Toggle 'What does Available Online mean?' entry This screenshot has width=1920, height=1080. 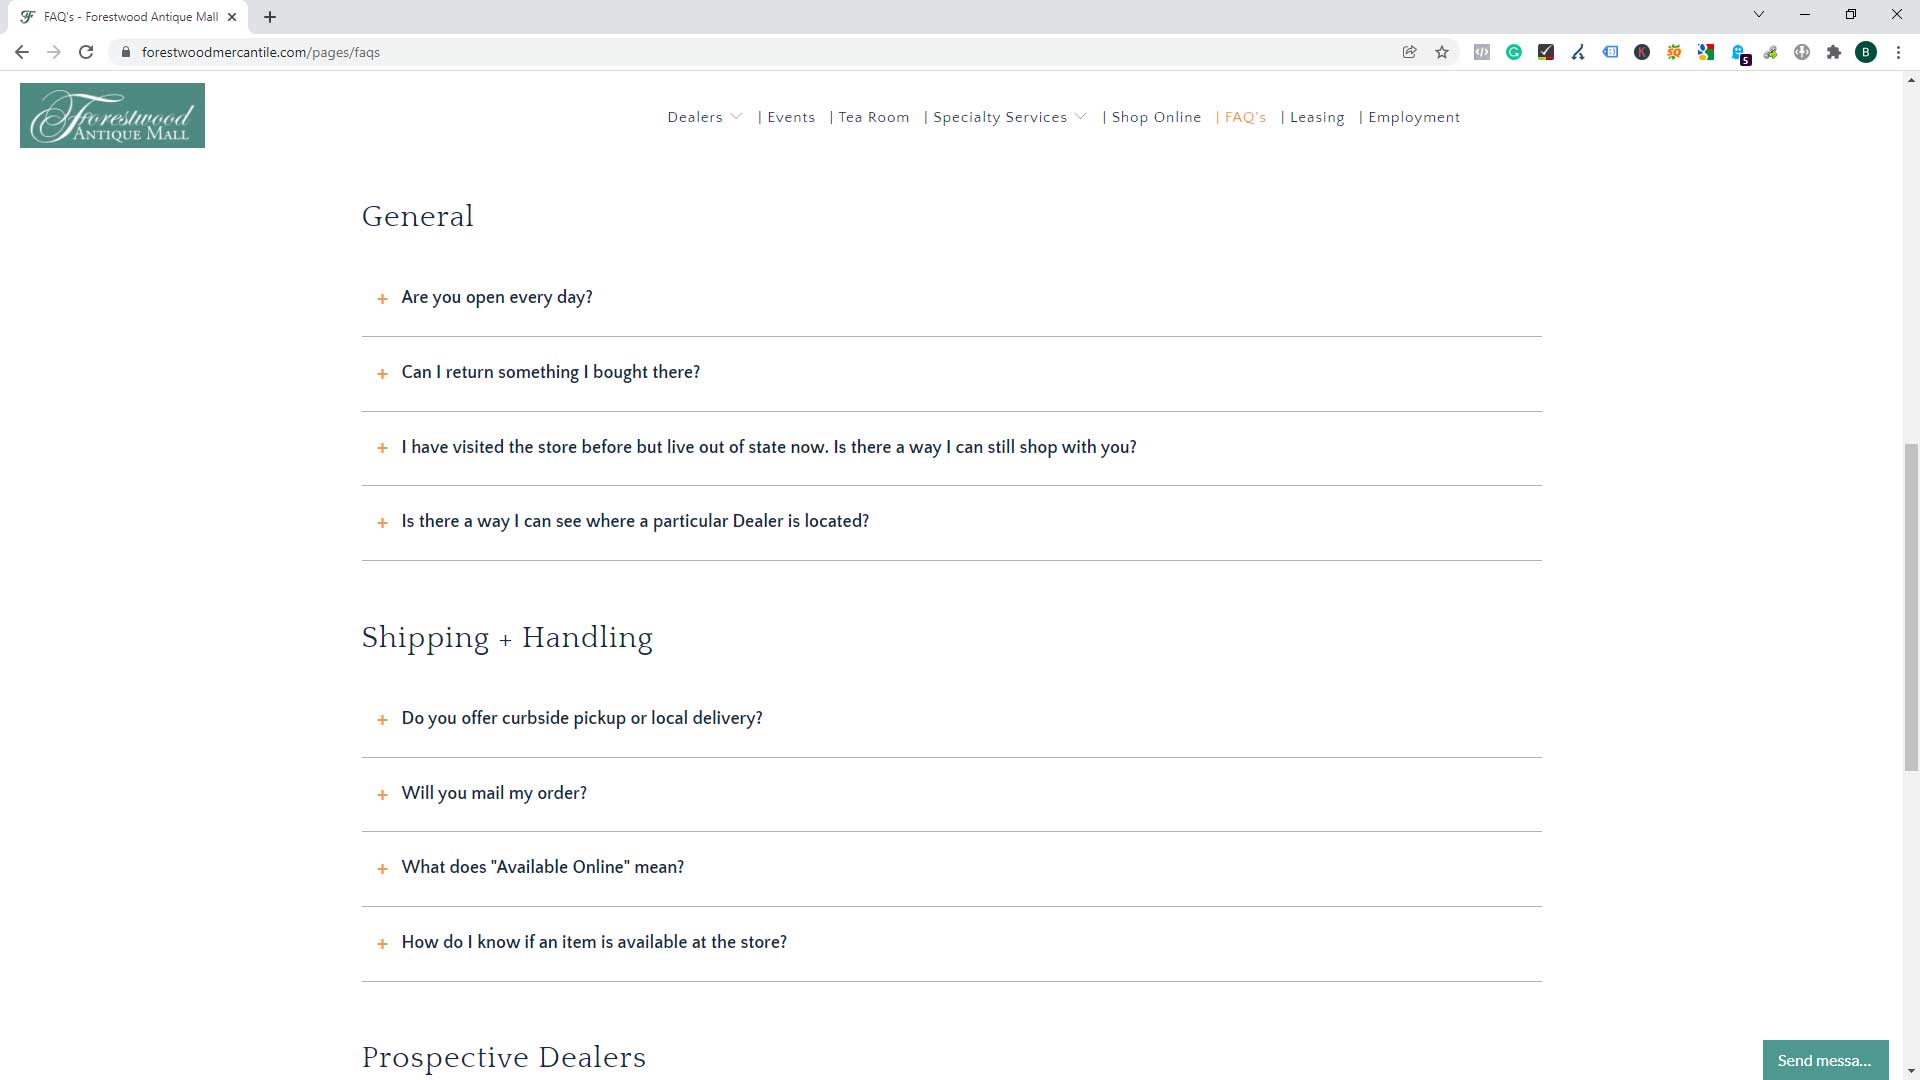pyautogui.click(x=381, y=868)
